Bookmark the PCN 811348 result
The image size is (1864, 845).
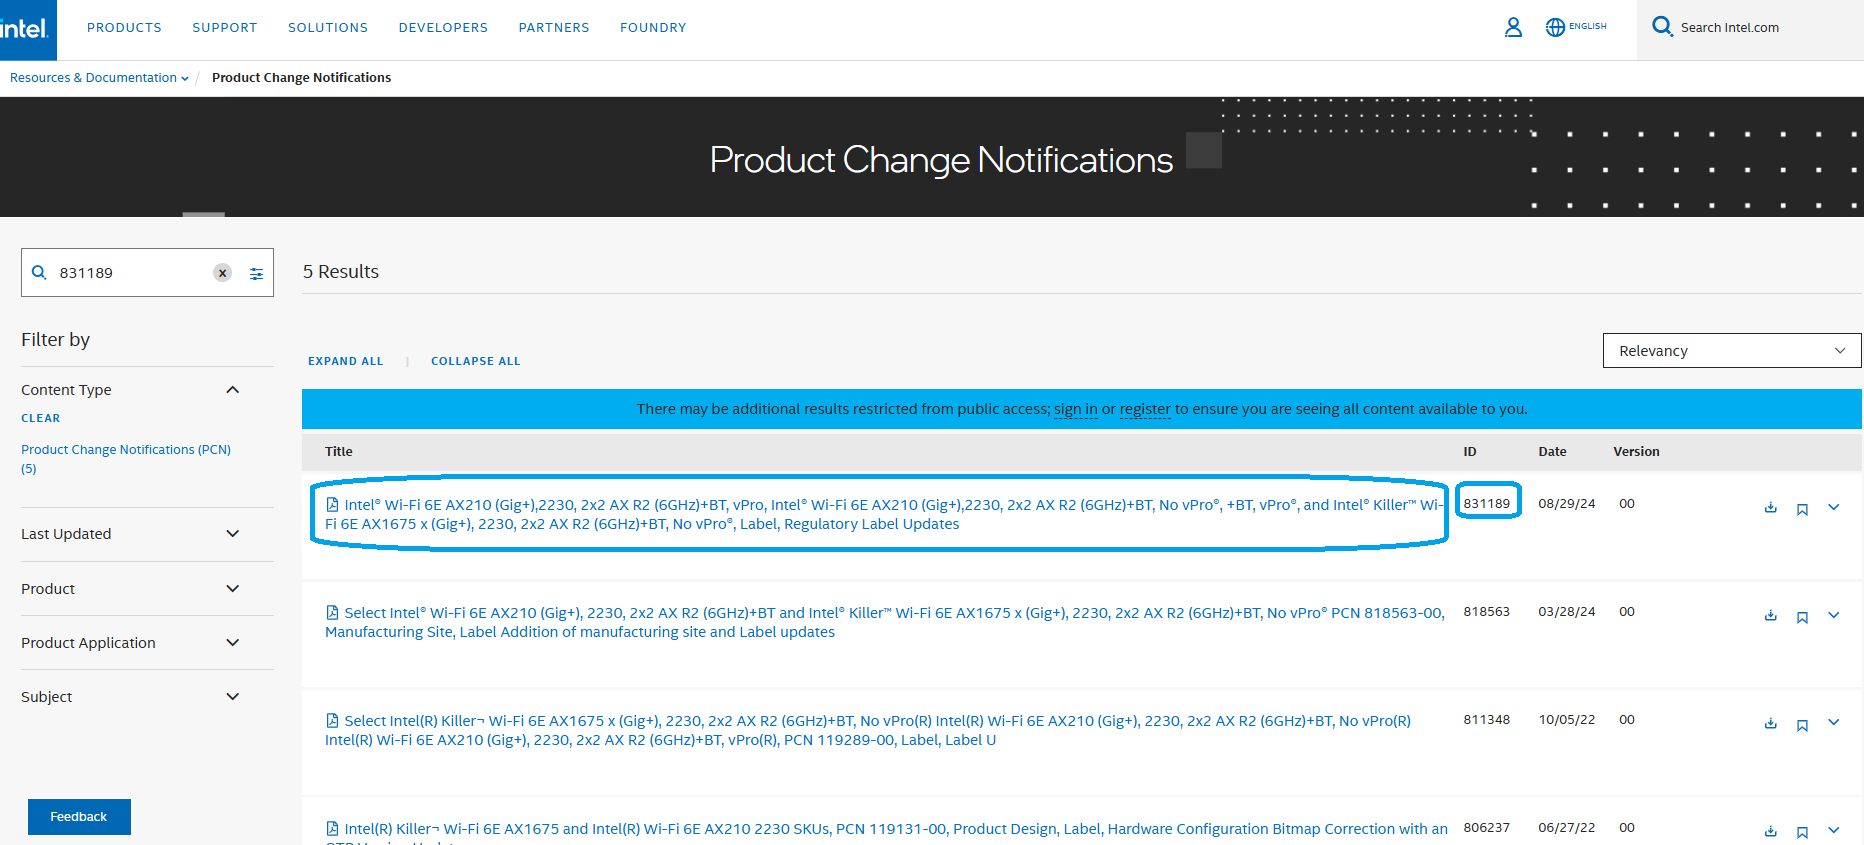[1802, 725]
